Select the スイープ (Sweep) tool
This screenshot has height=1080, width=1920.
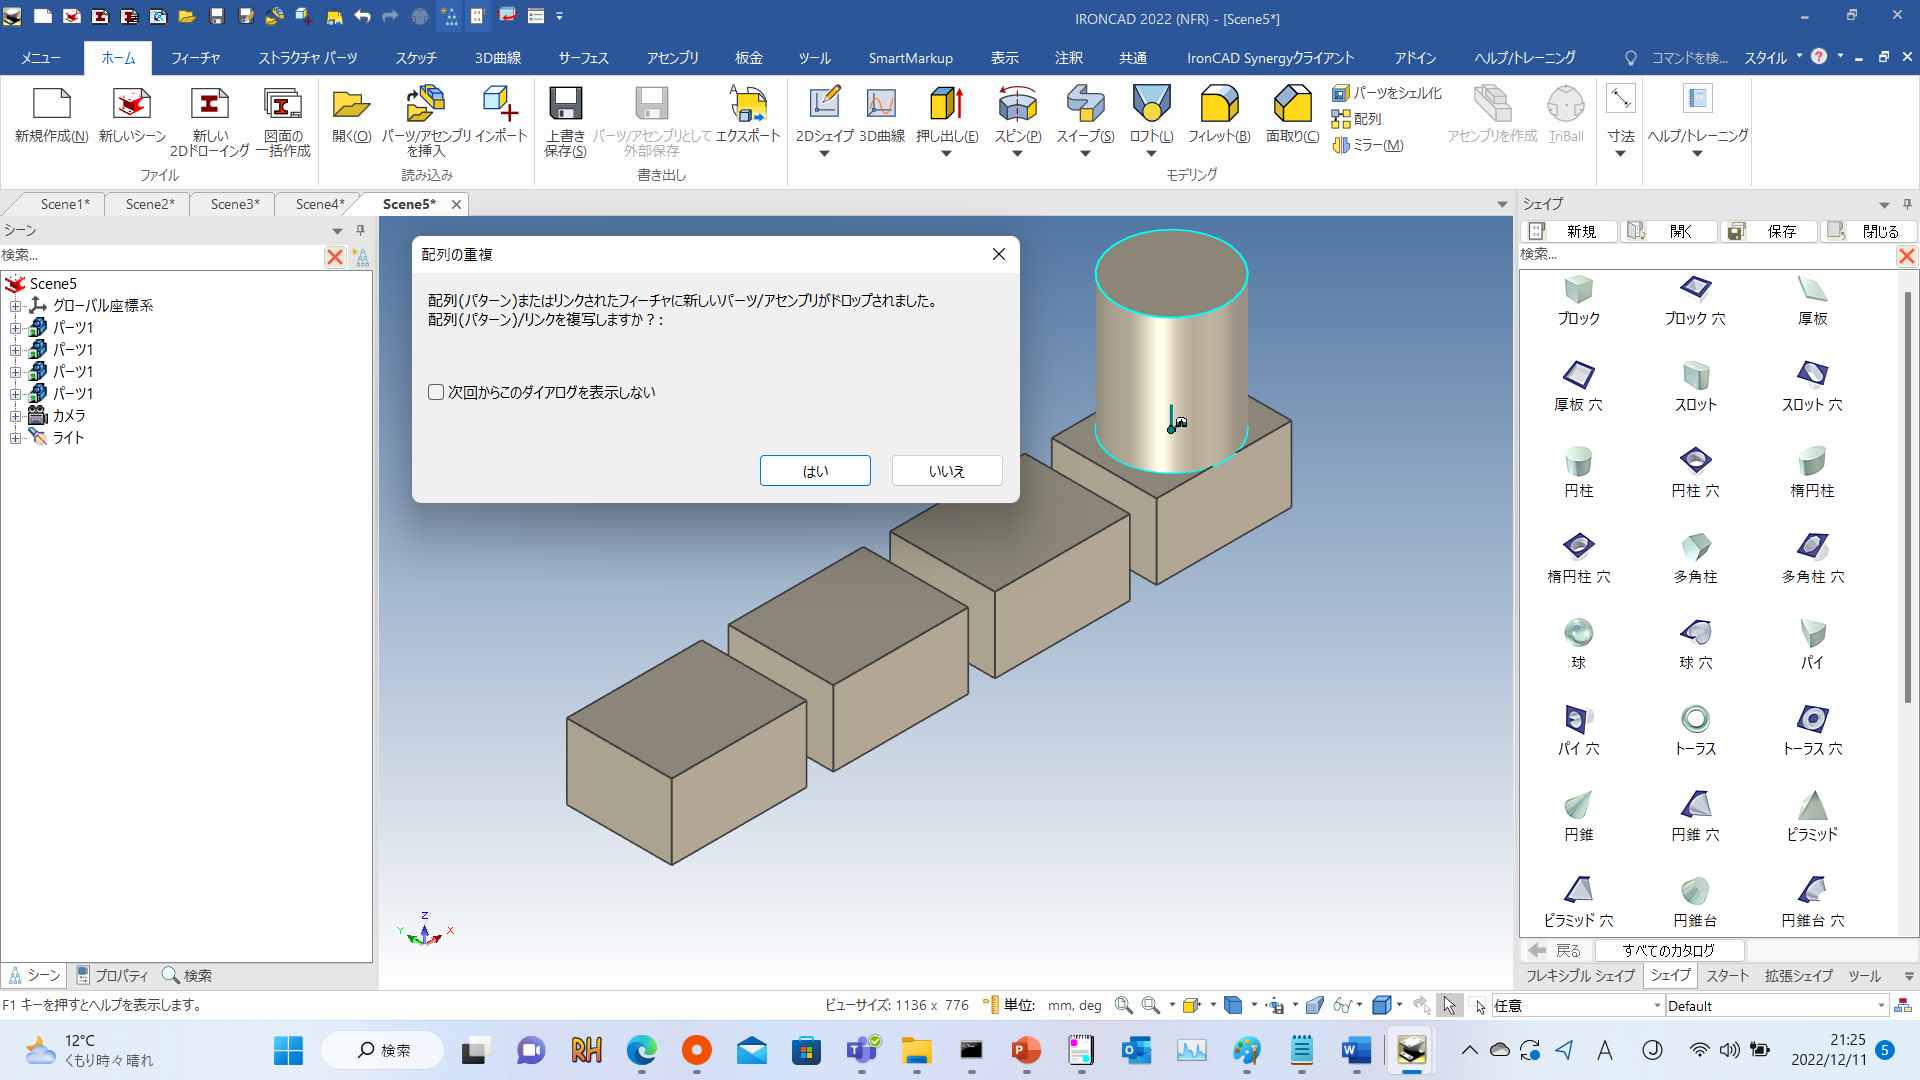coord(1084,110)
